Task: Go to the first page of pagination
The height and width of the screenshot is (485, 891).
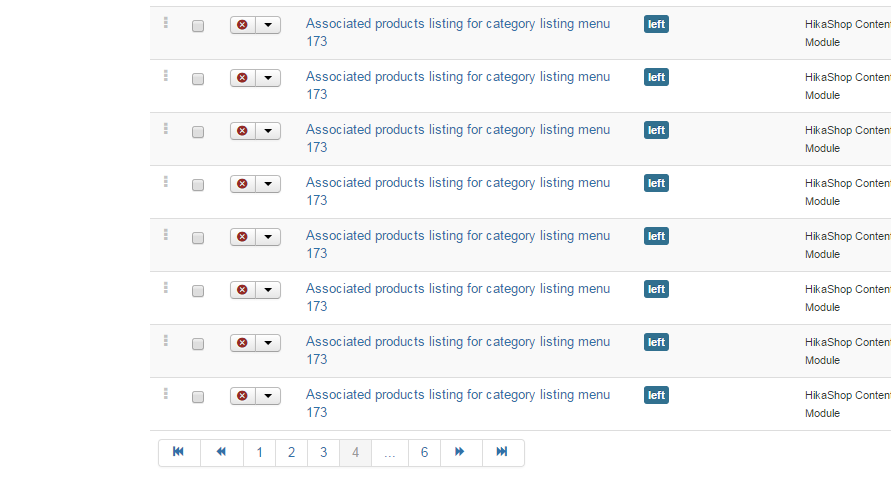Action: click(x=179, y=452)
